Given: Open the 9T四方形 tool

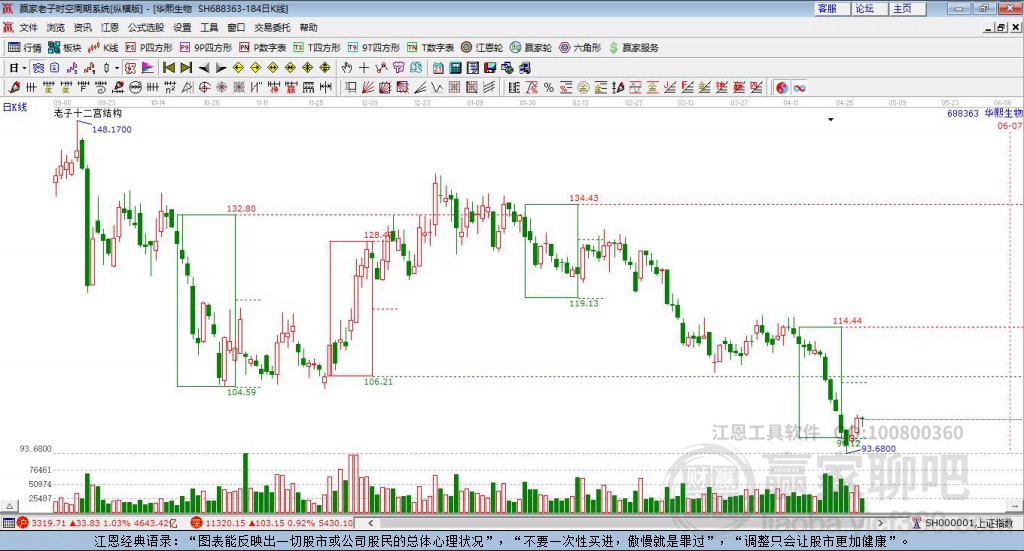Looking at the screenshot, I should [x=373, y=48].
